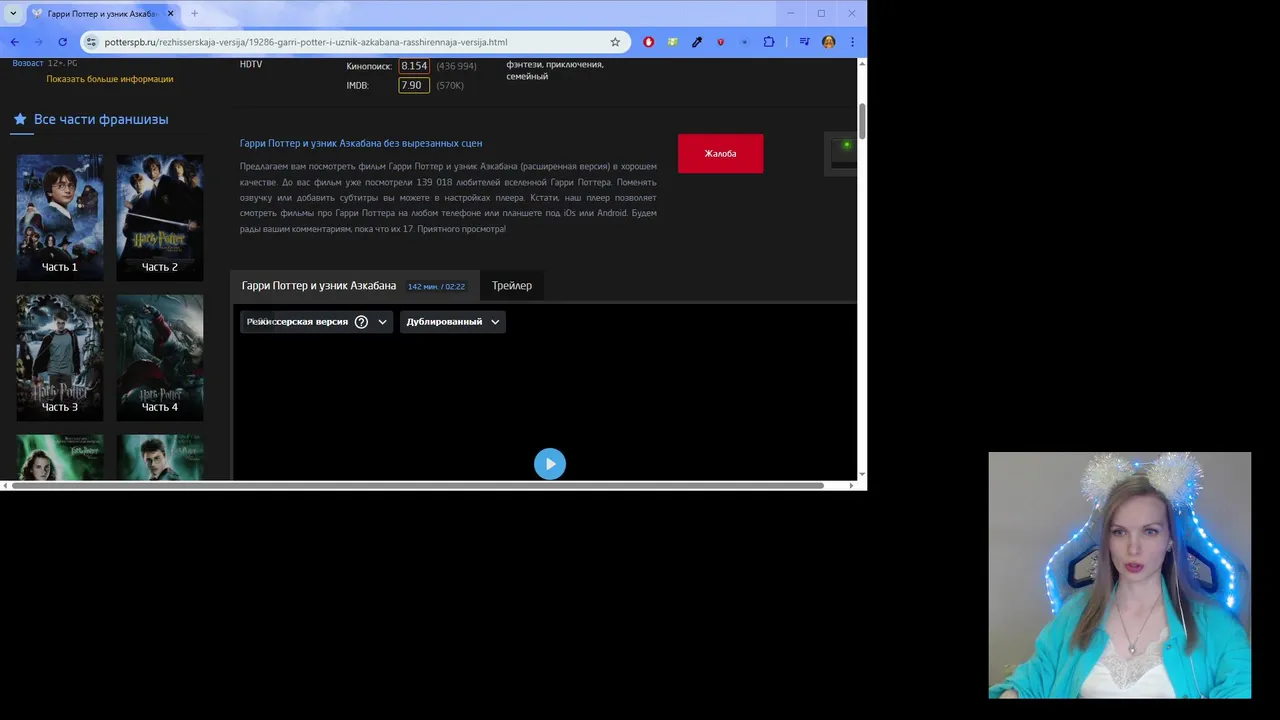The height and width of the screenshot is (720, 1280).
Task: Bookmark this page with the star icon
Action: [615, 42]
